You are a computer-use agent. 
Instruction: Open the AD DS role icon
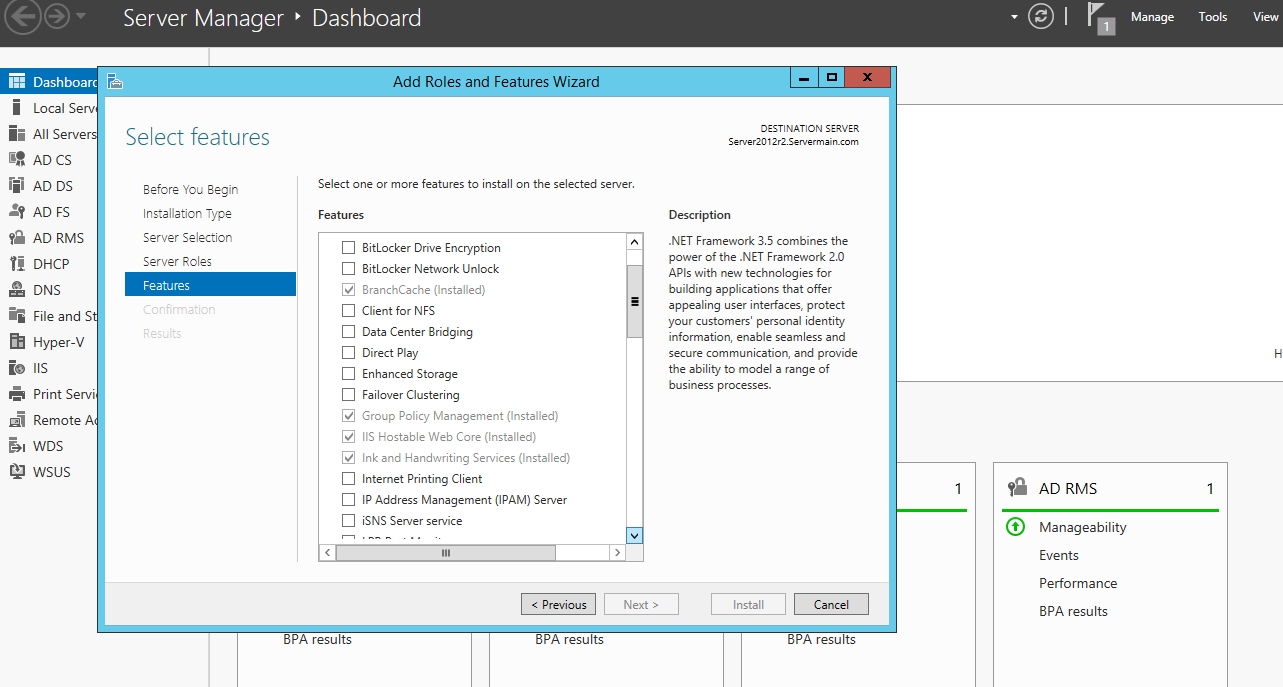[x=17, y=186]
